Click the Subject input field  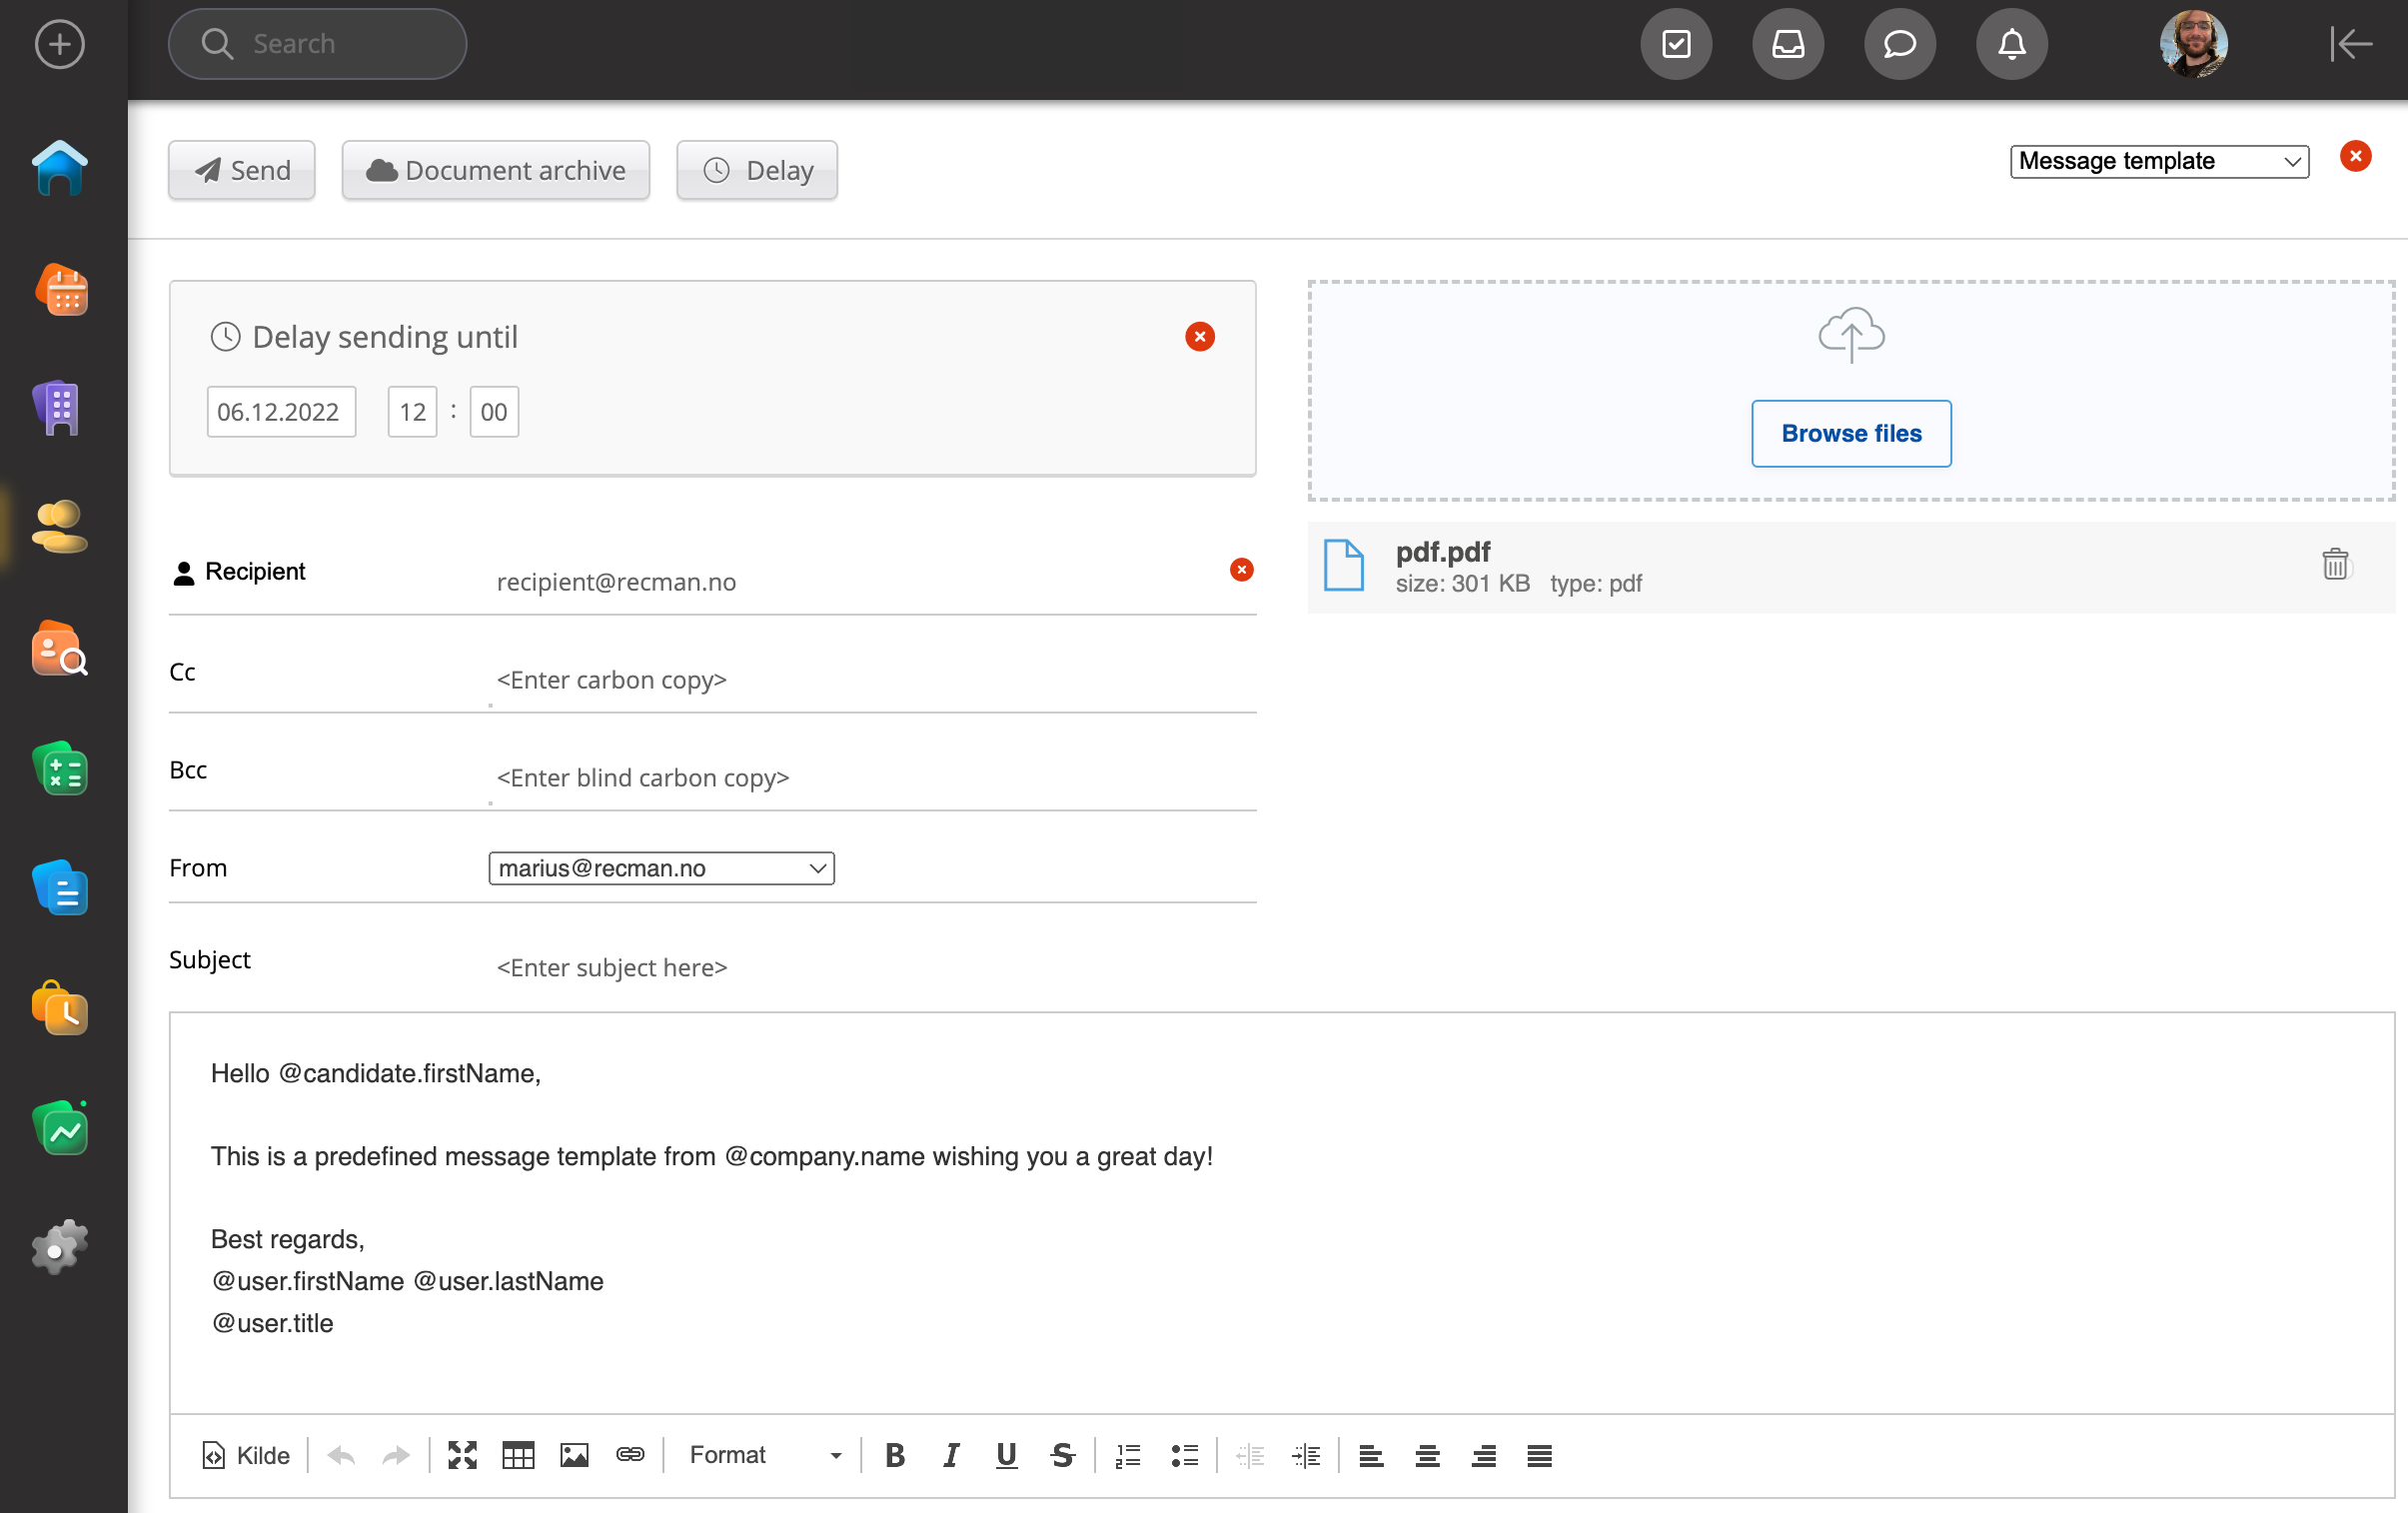pyautogui.click(x=870, y=967)
